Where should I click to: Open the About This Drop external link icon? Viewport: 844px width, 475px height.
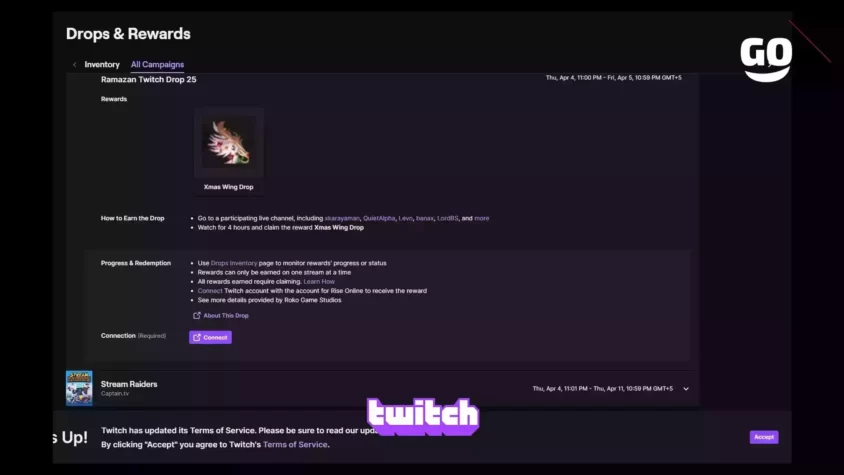196,316
